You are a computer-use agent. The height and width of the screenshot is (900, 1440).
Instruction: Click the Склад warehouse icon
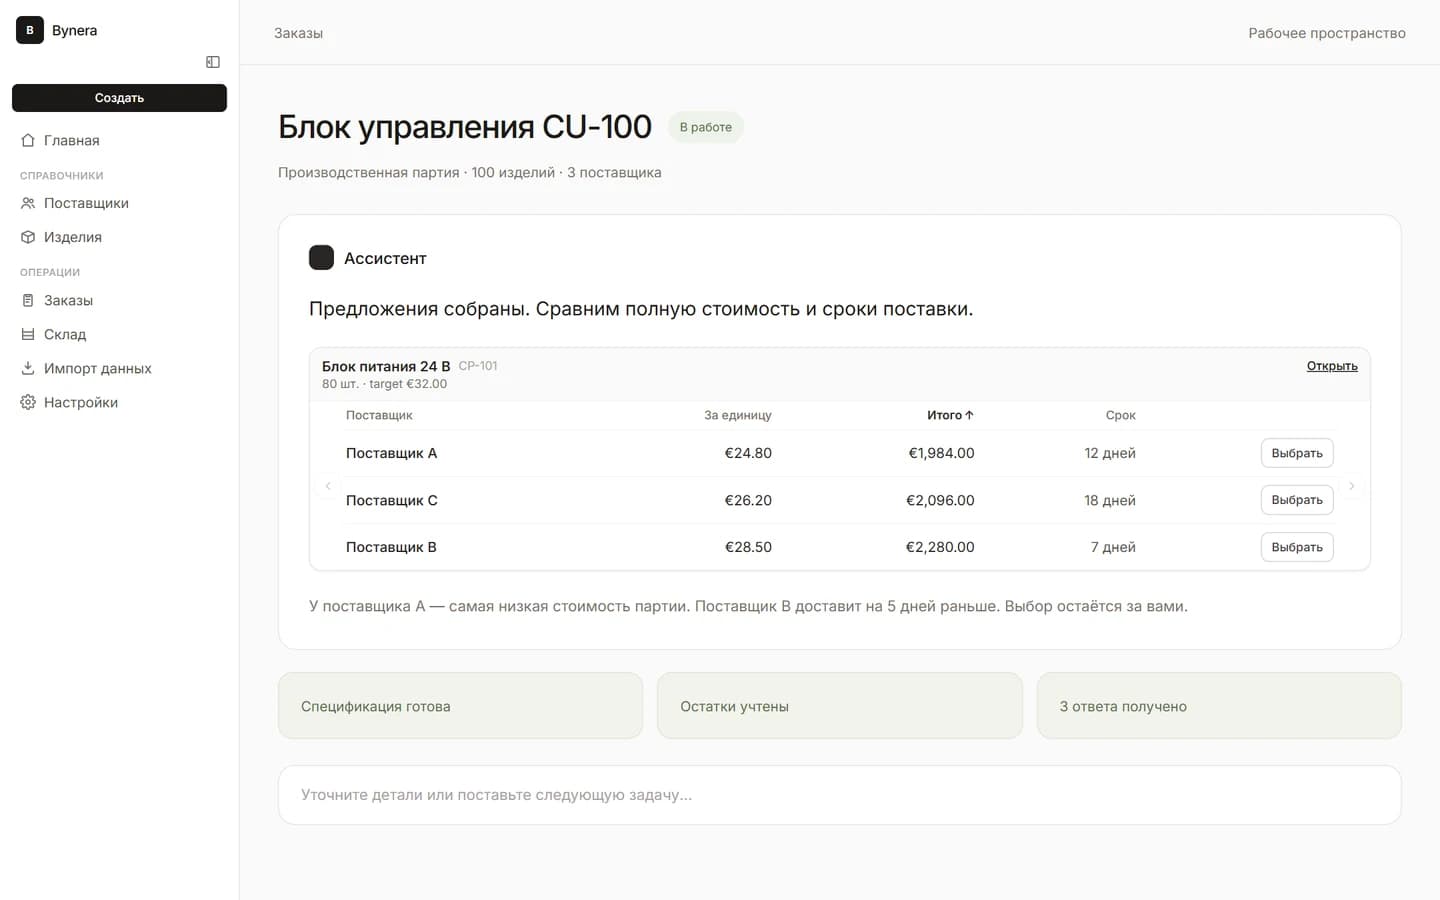(28, 334)
